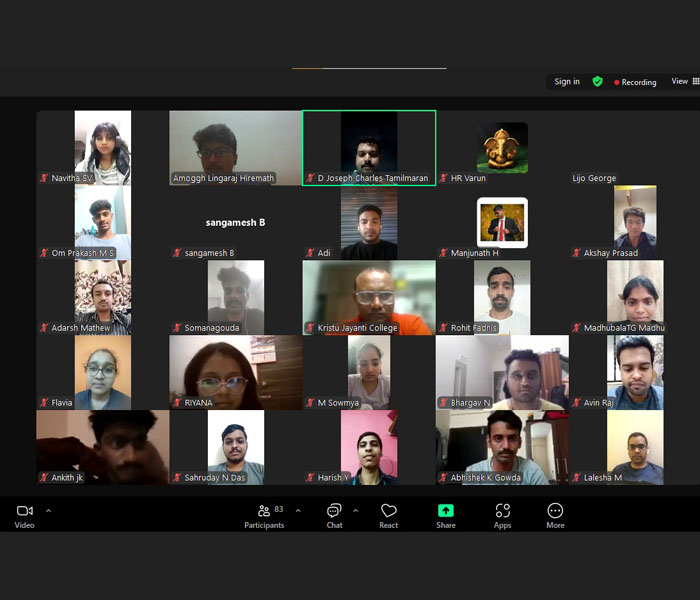Open the Chat panel
Viewport: 700px width, 600px height.
point(334,511)
